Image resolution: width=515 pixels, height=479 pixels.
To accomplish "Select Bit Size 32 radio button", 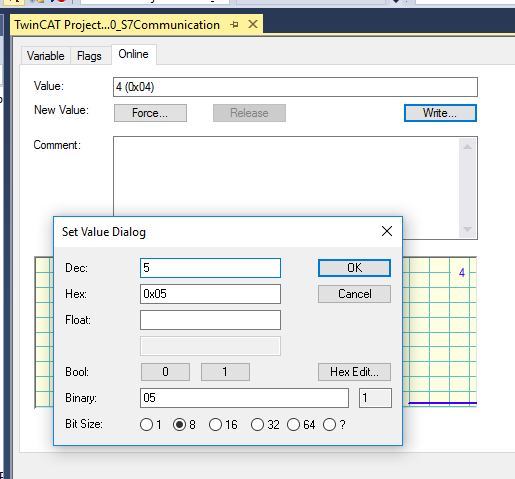I will coord(257,425).
